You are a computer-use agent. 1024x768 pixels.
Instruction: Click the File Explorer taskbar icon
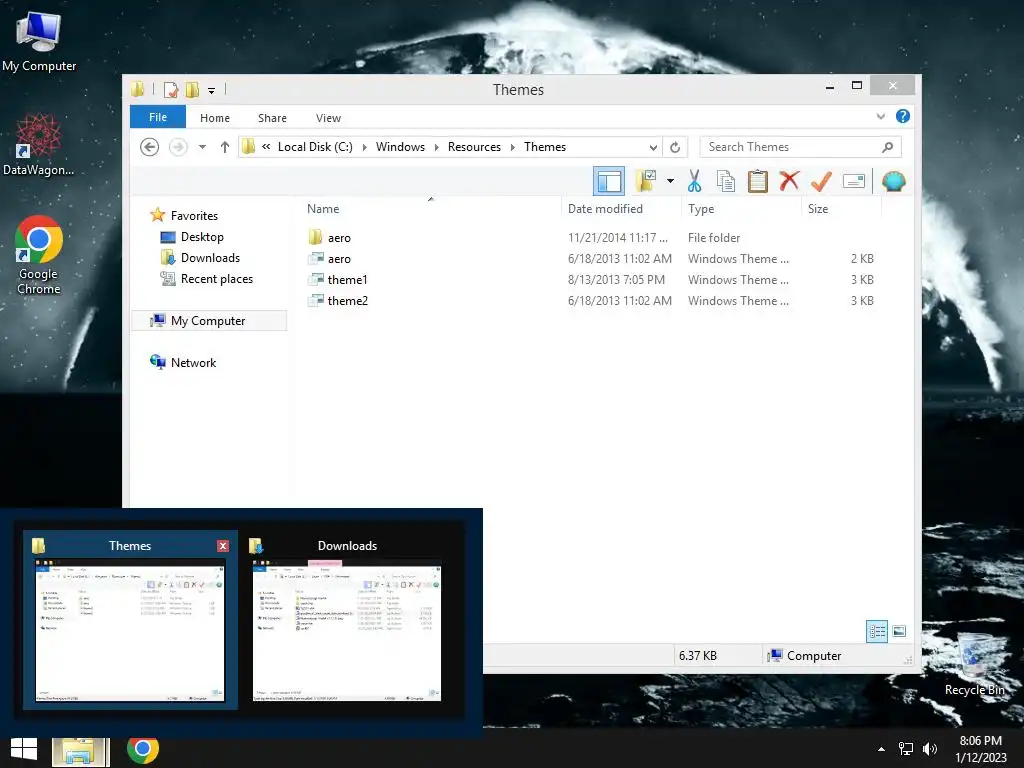pos(81,750)
